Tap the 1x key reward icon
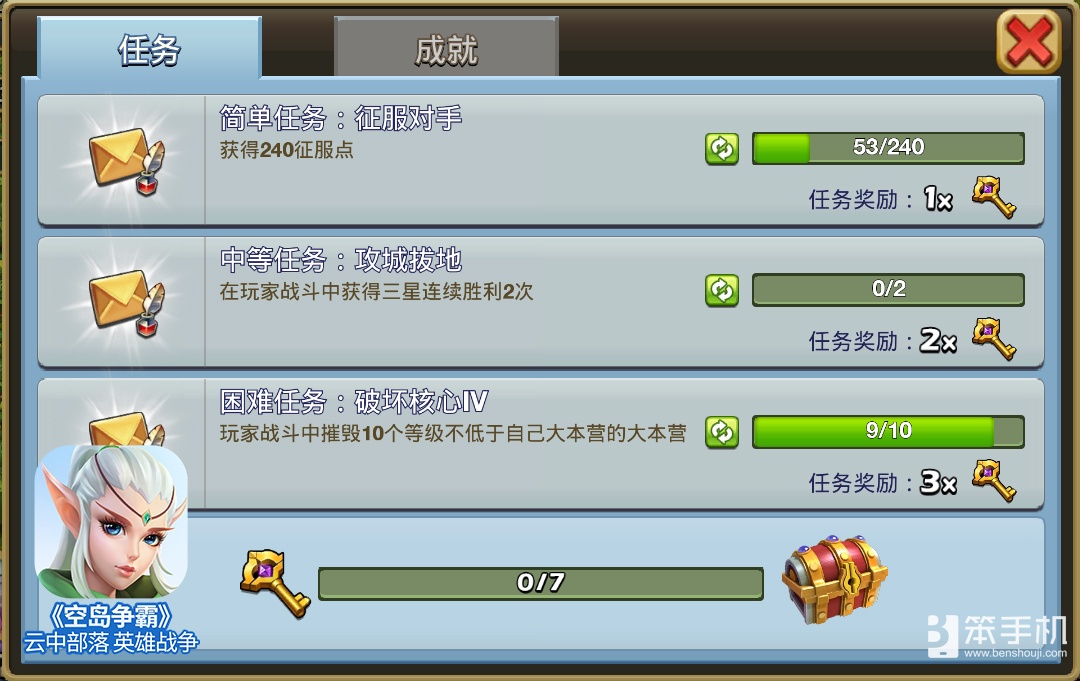Image resolution: width=1080 pixels, height=681 pixels. pos(993,197)
